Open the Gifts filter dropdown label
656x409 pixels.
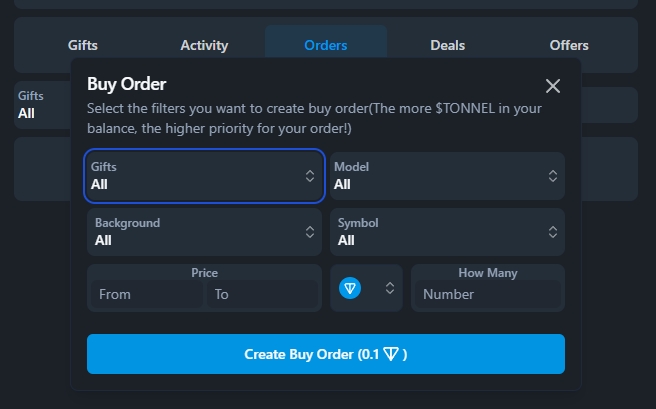point(111,167)
